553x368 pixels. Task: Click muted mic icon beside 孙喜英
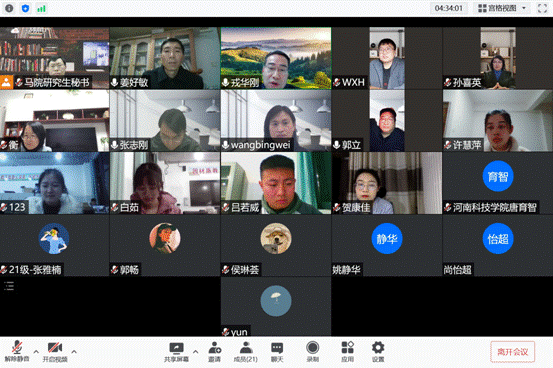pyautogui.click(x=448, y=83)
